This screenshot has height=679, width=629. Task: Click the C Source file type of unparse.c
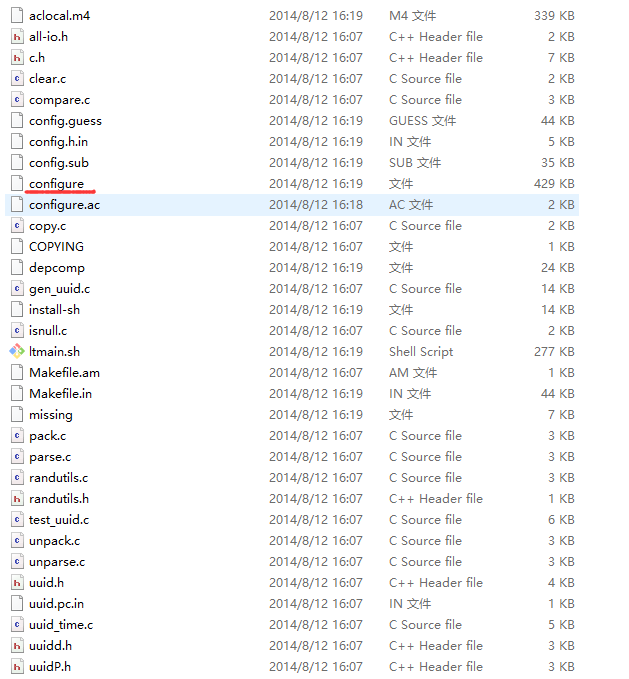(425, 562)
